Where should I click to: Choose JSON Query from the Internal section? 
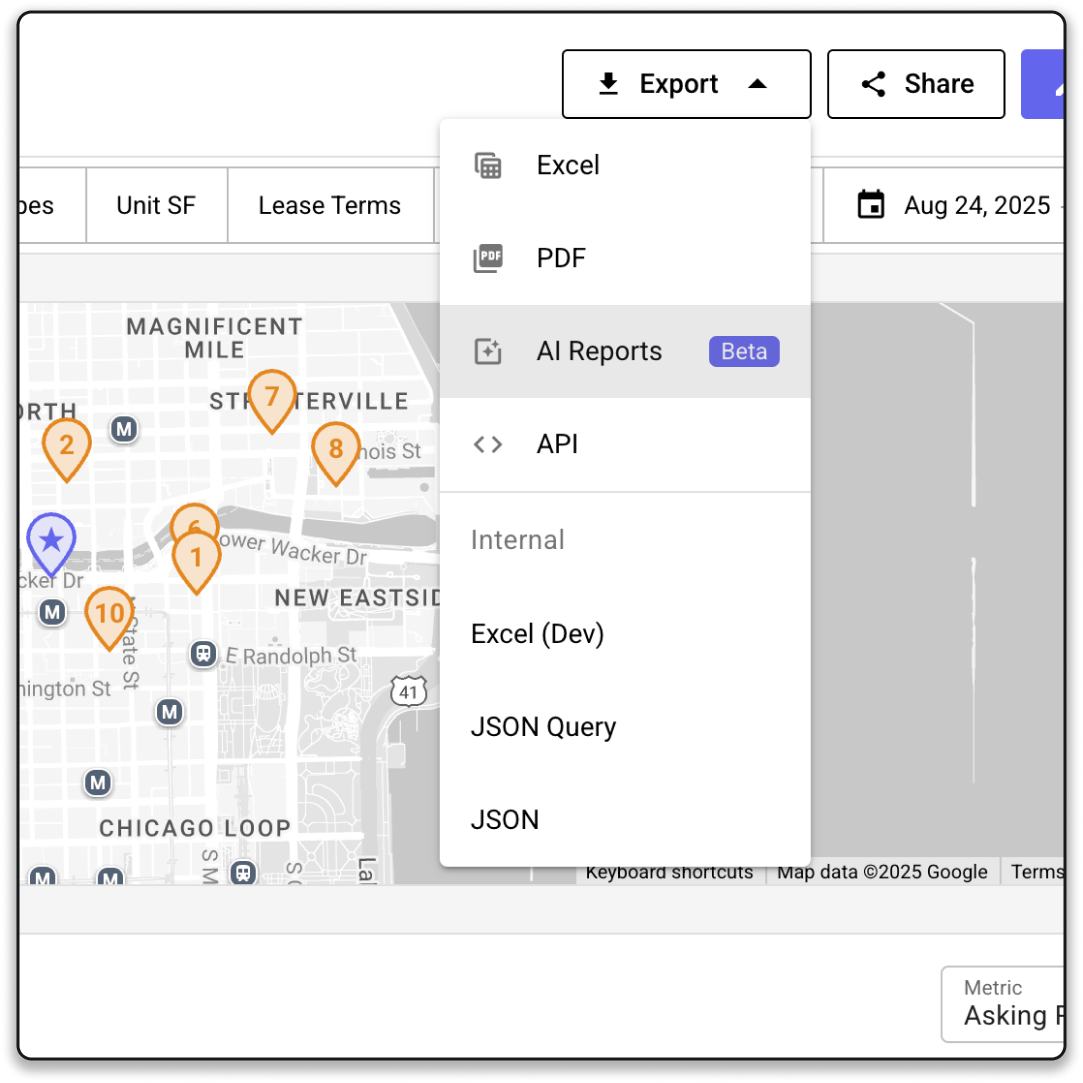[x=543, y=727]
